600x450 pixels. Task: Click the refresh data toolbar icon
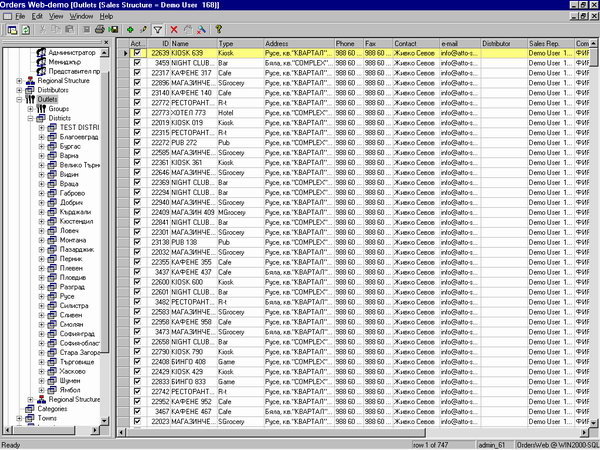pos(26,29)
